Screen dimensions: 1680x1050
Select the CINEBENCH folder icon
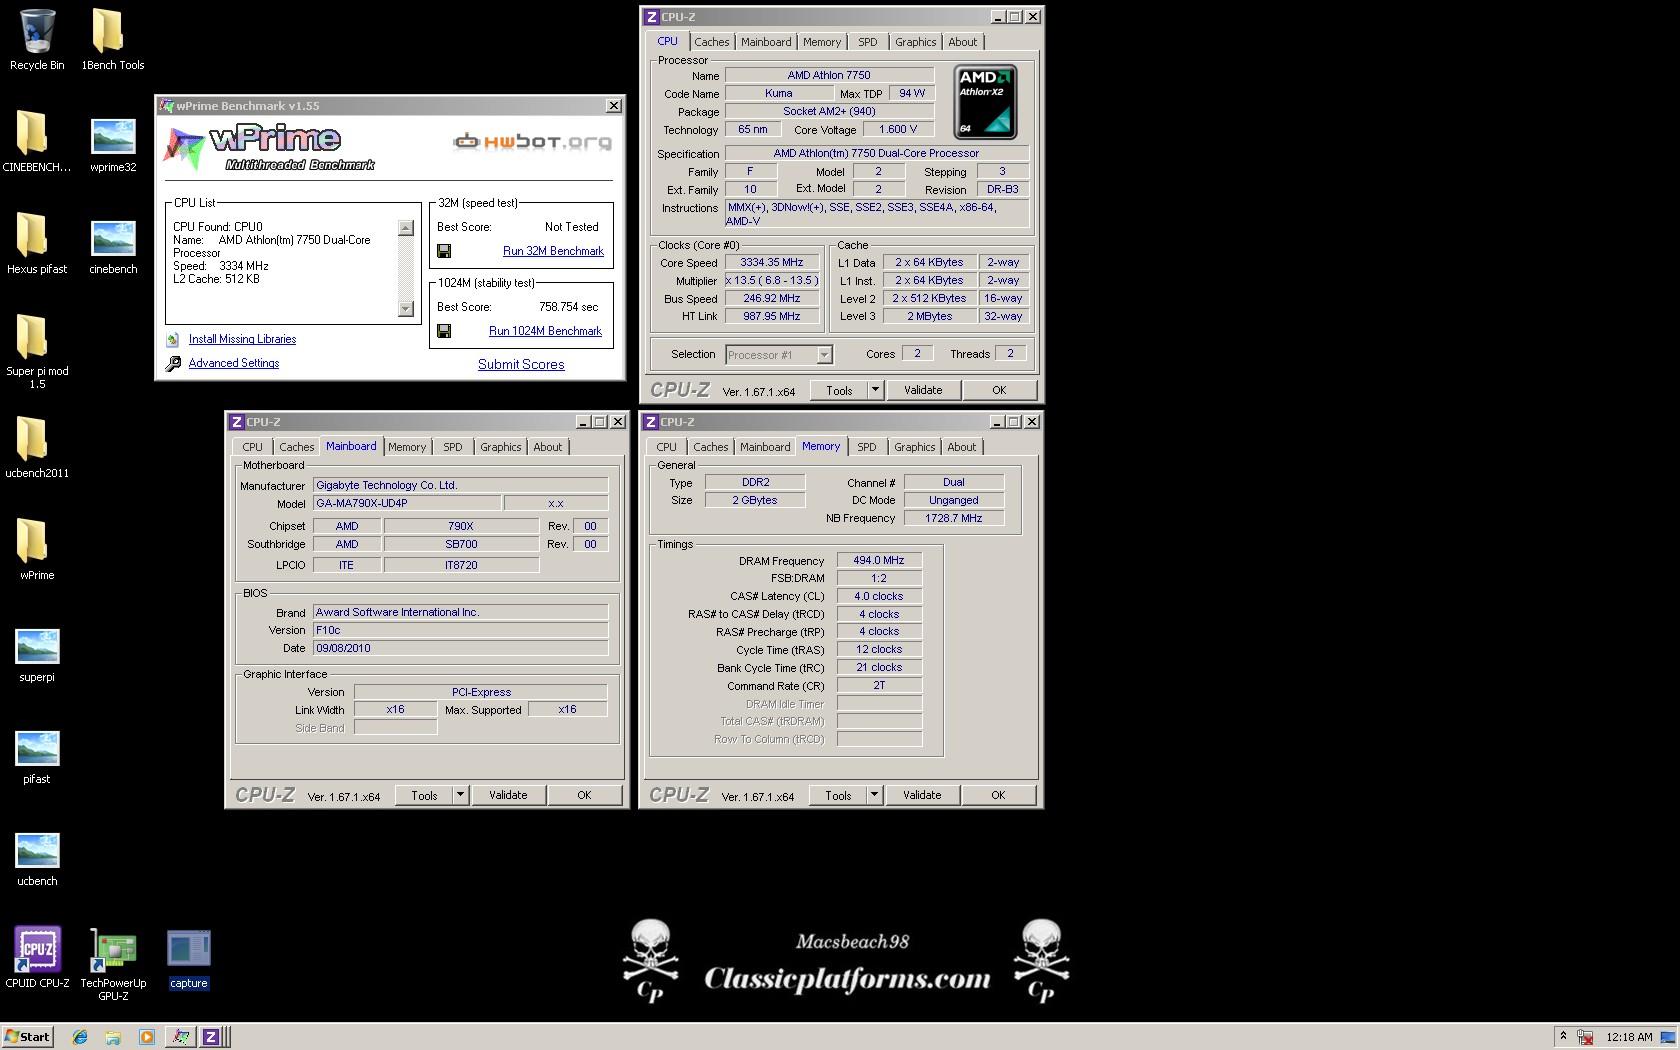click(32, 134)
